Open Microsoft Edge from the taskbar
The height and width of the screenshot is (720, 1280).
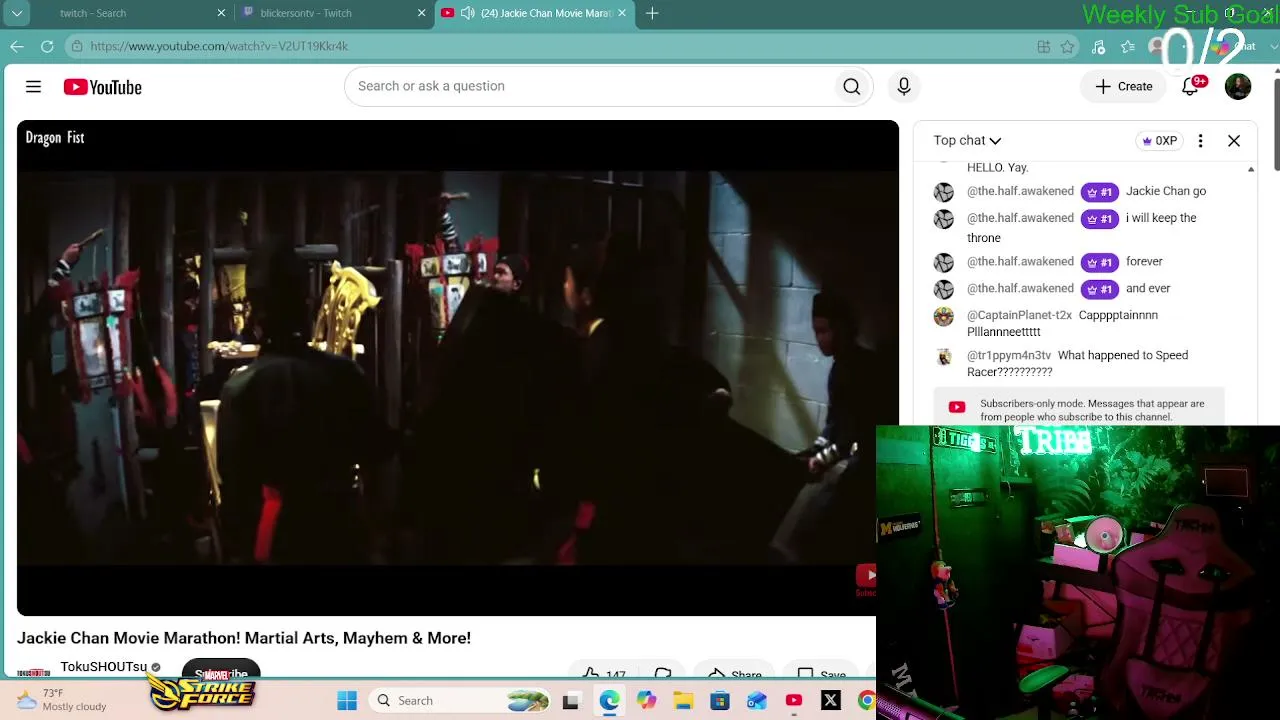pos(609,701)
